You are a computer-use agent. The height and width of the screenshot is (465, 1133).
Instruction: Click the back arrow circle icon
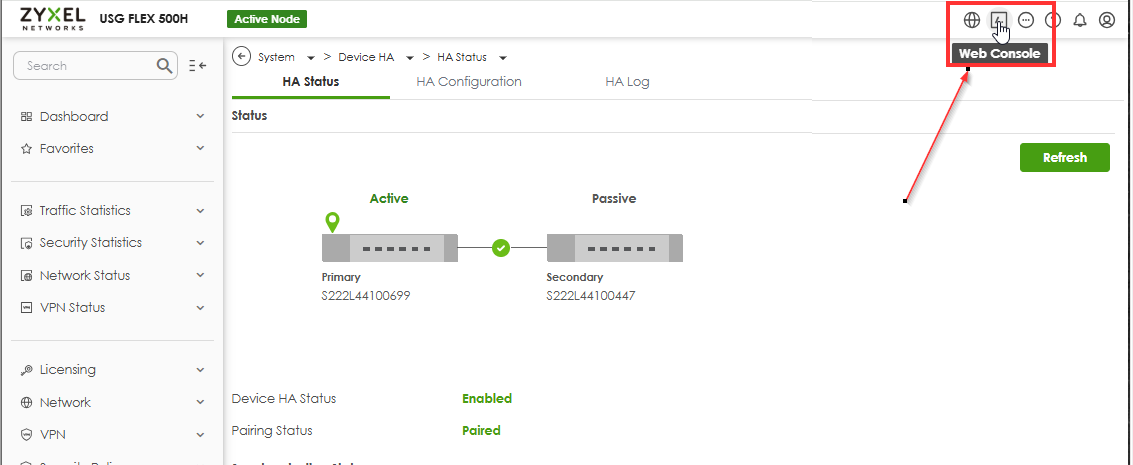(241, 56)
